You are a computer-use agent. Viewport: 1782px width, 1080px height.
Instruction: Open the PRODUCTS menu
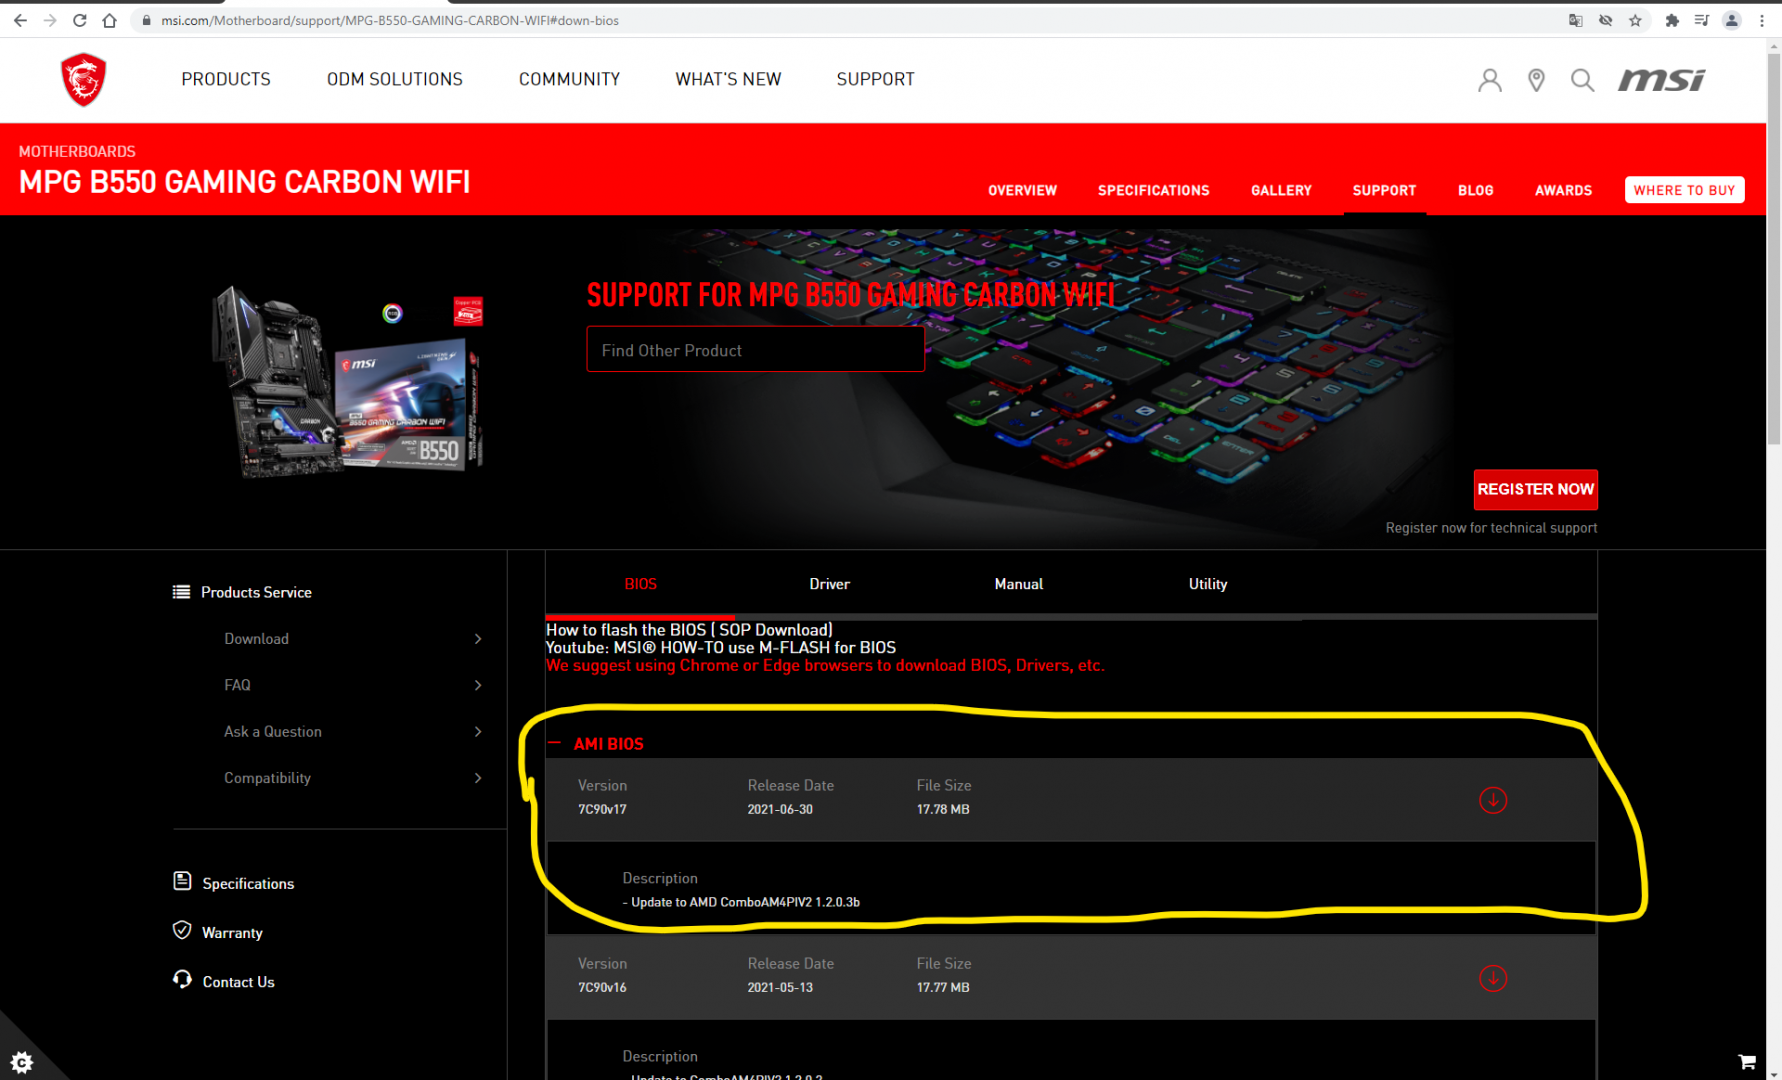226,80
